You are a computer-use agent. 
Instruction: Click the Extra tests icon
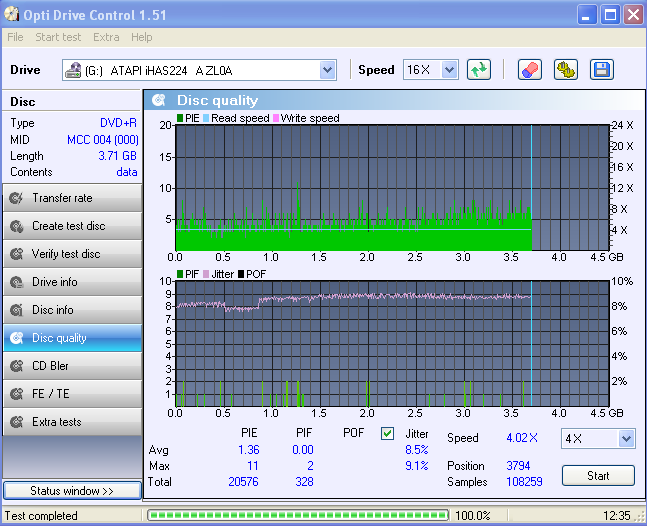[17, 422]
